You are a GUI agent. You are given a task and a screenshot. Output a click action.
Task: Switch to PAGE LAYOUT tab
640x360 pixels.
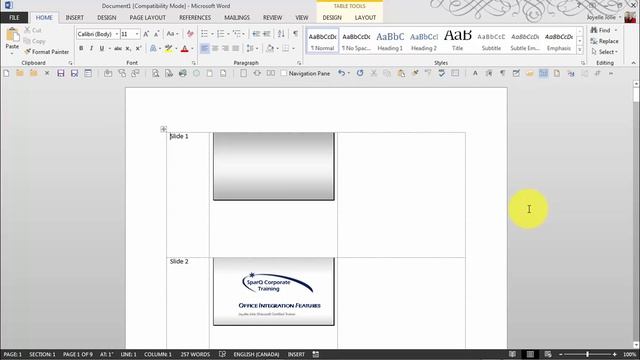147,18
